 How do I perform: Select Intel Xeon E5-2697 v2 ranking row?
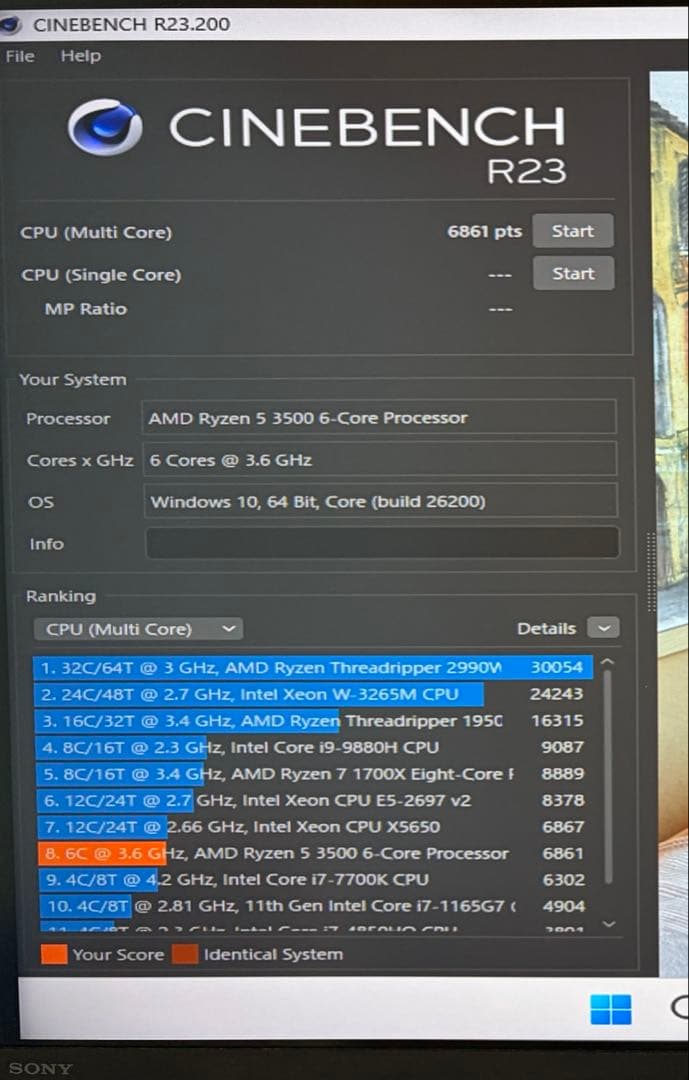pyautogui.click(x=313, y=800)
